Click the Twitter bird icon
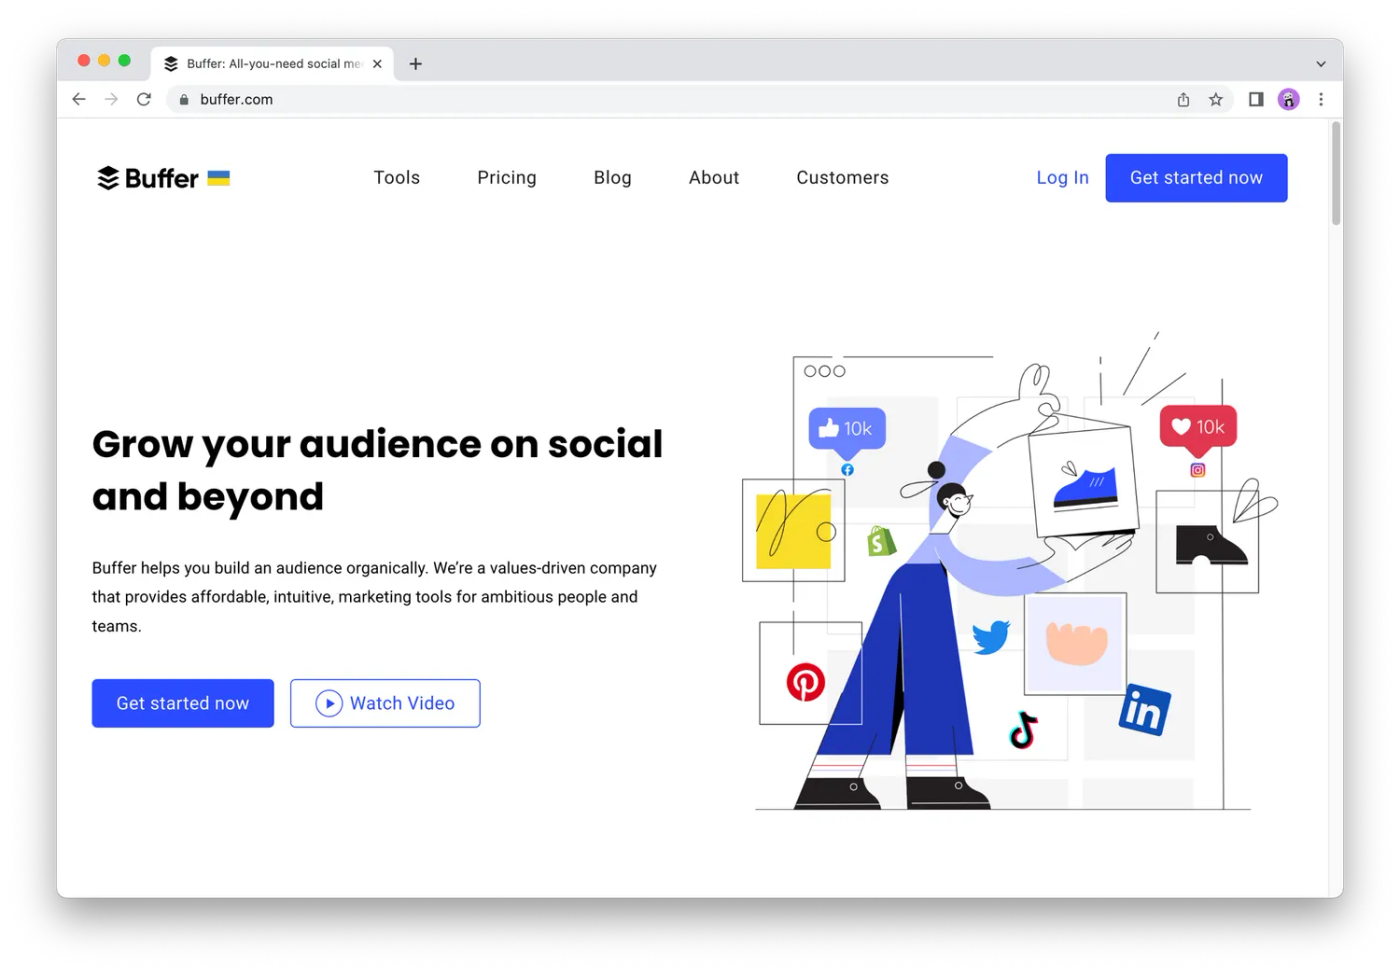Screen dimensions: 1400x973 (x=990, y=637)
